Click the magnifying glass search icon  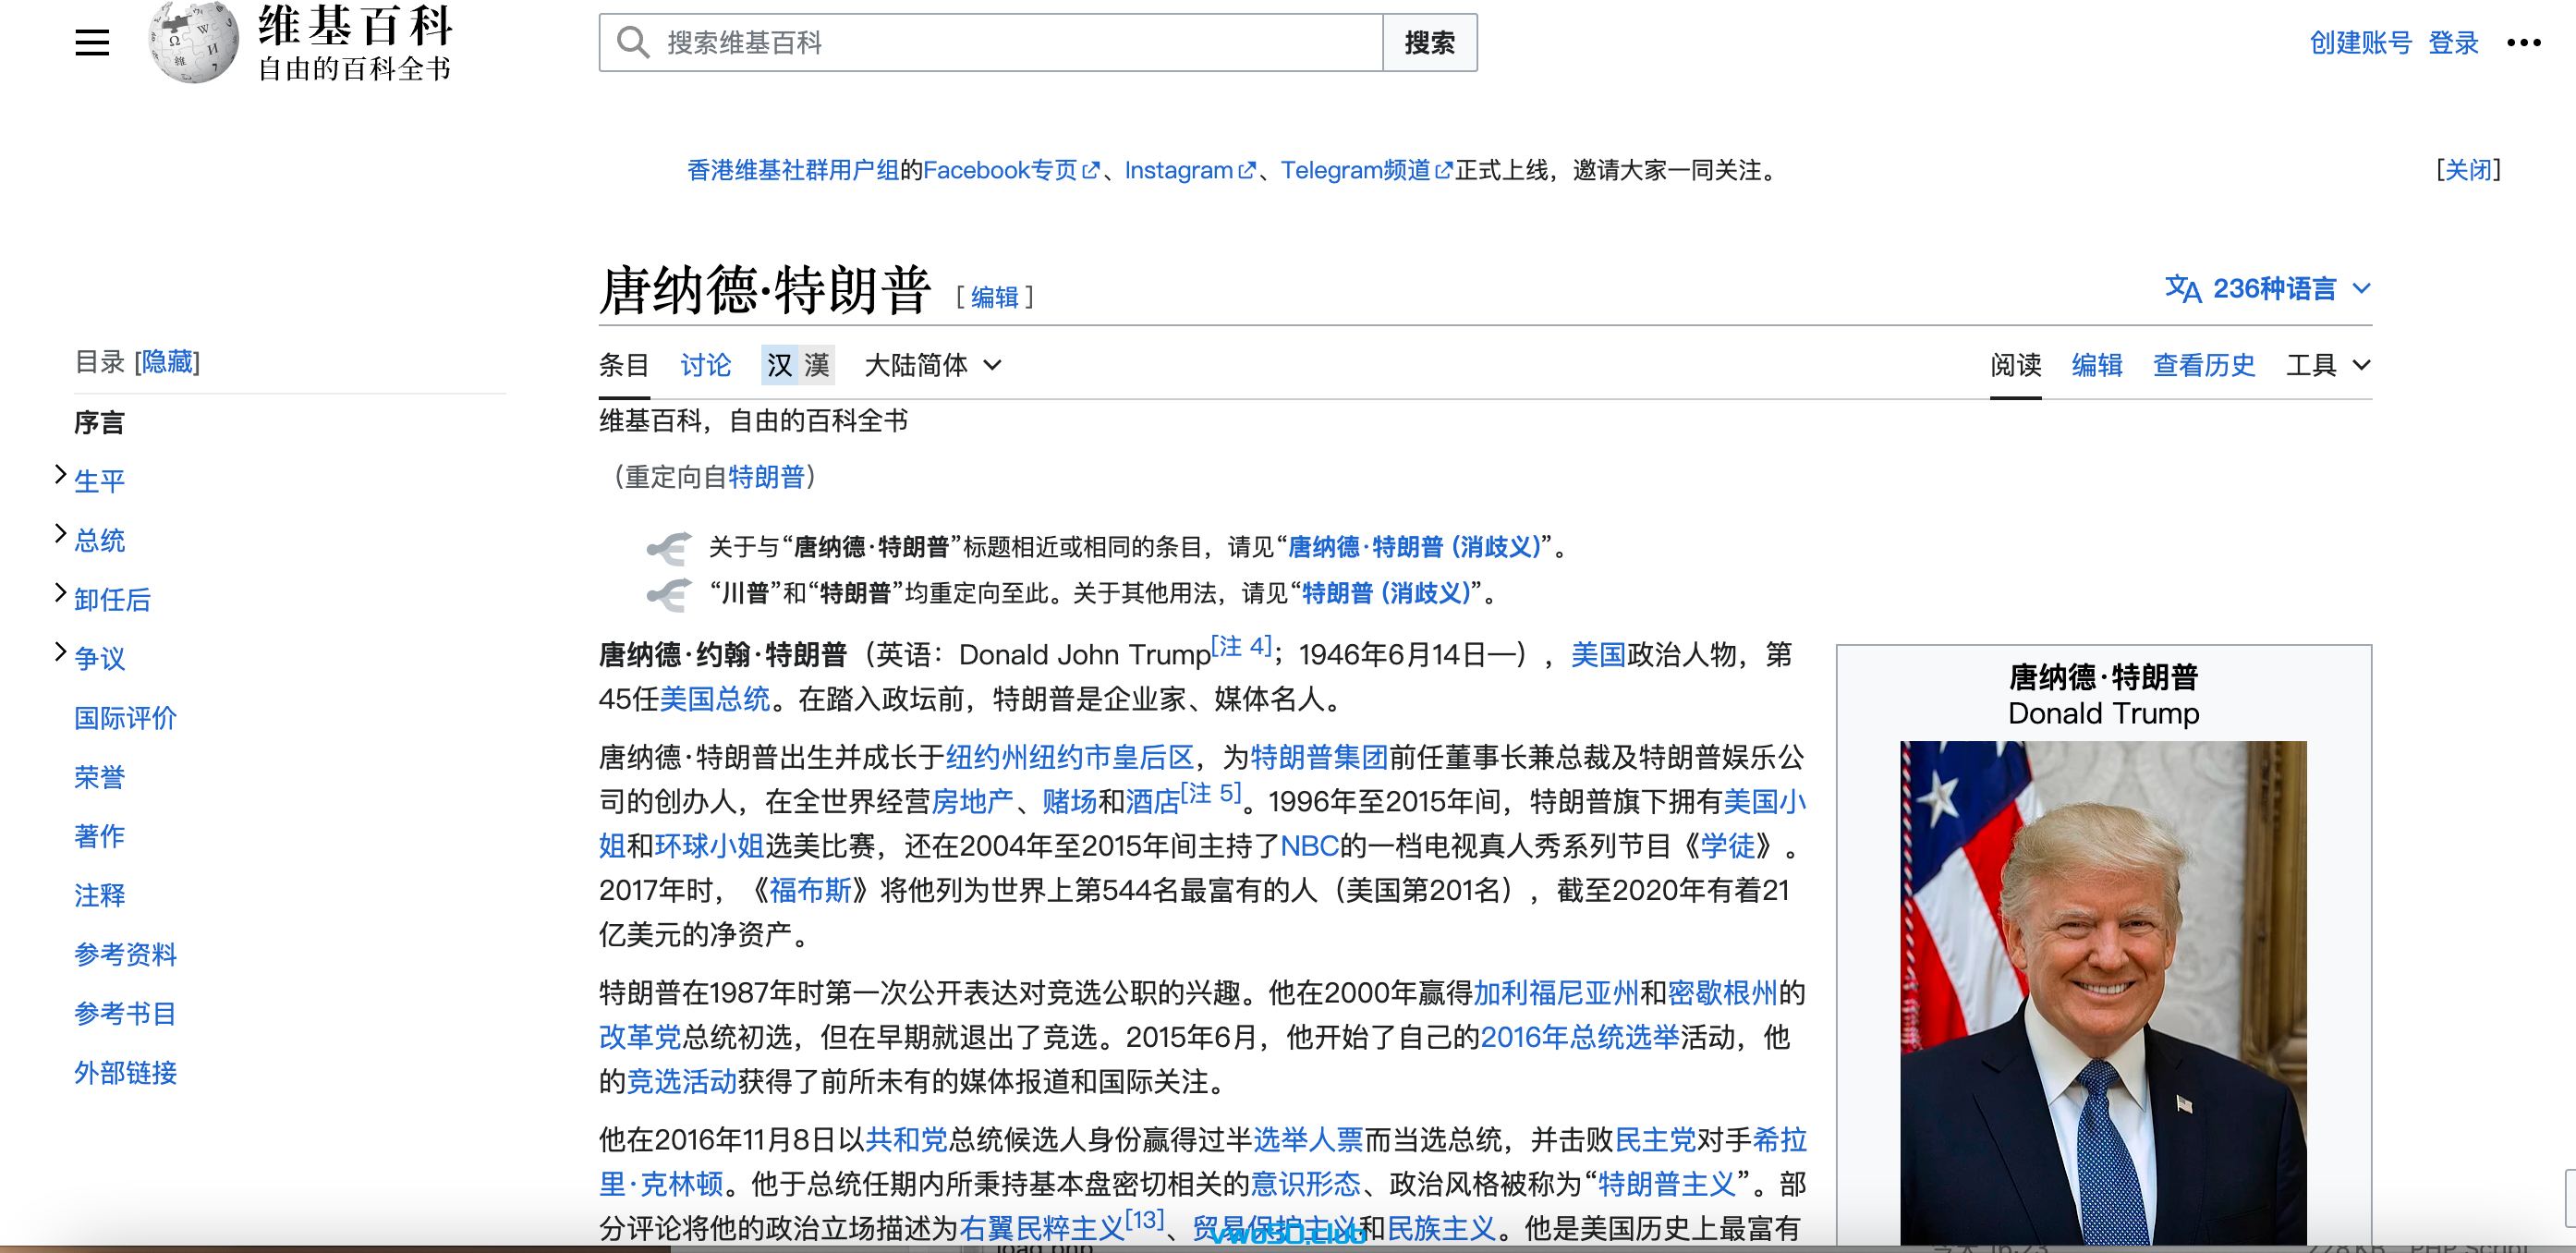pyautogui.click(x=633, y=42)
